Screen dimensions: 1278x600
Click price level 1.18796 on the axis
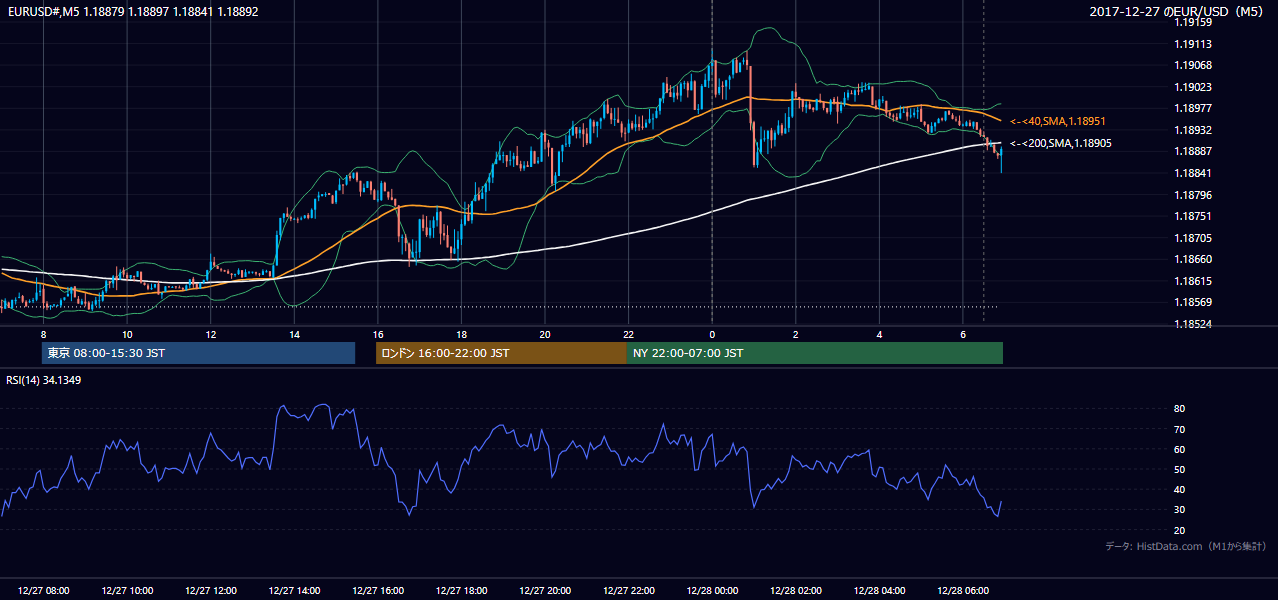click(x=1193, y=195)
